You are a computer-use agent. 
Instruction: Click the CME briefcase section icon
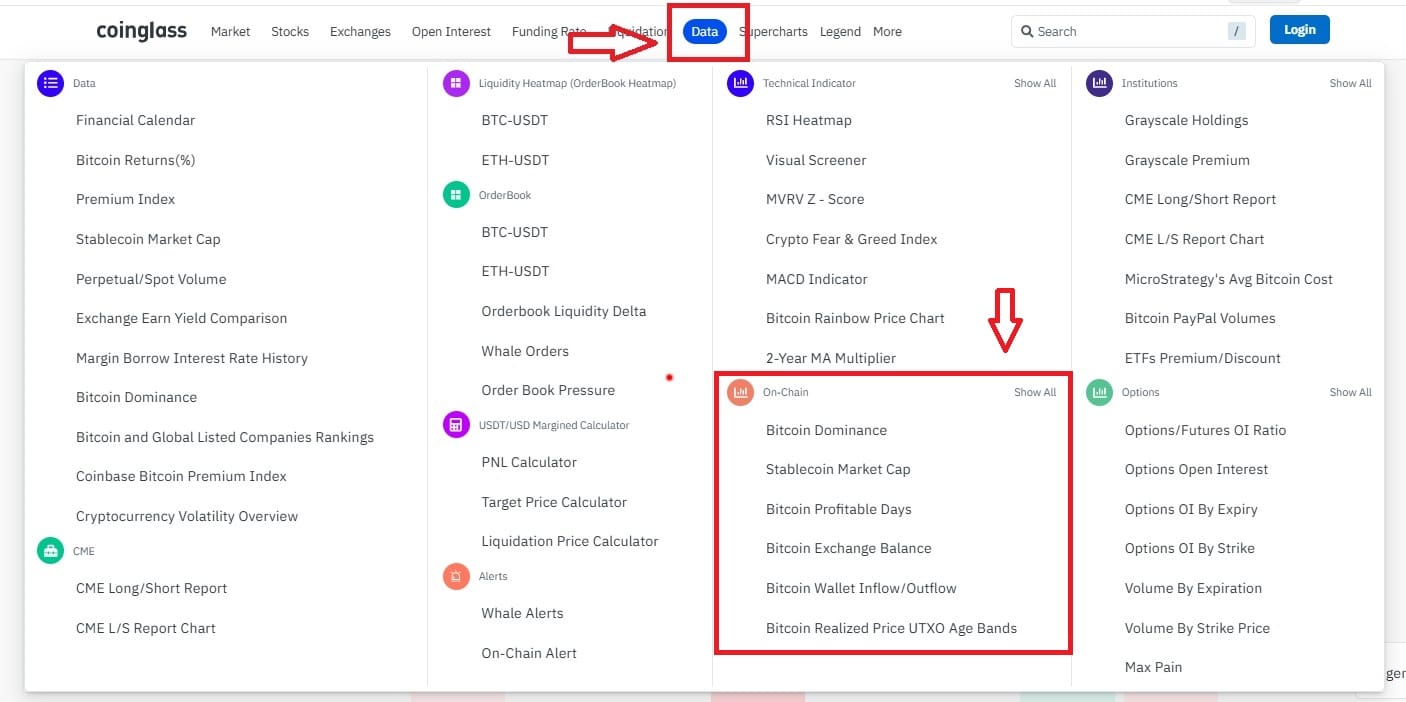click(51, 551)
